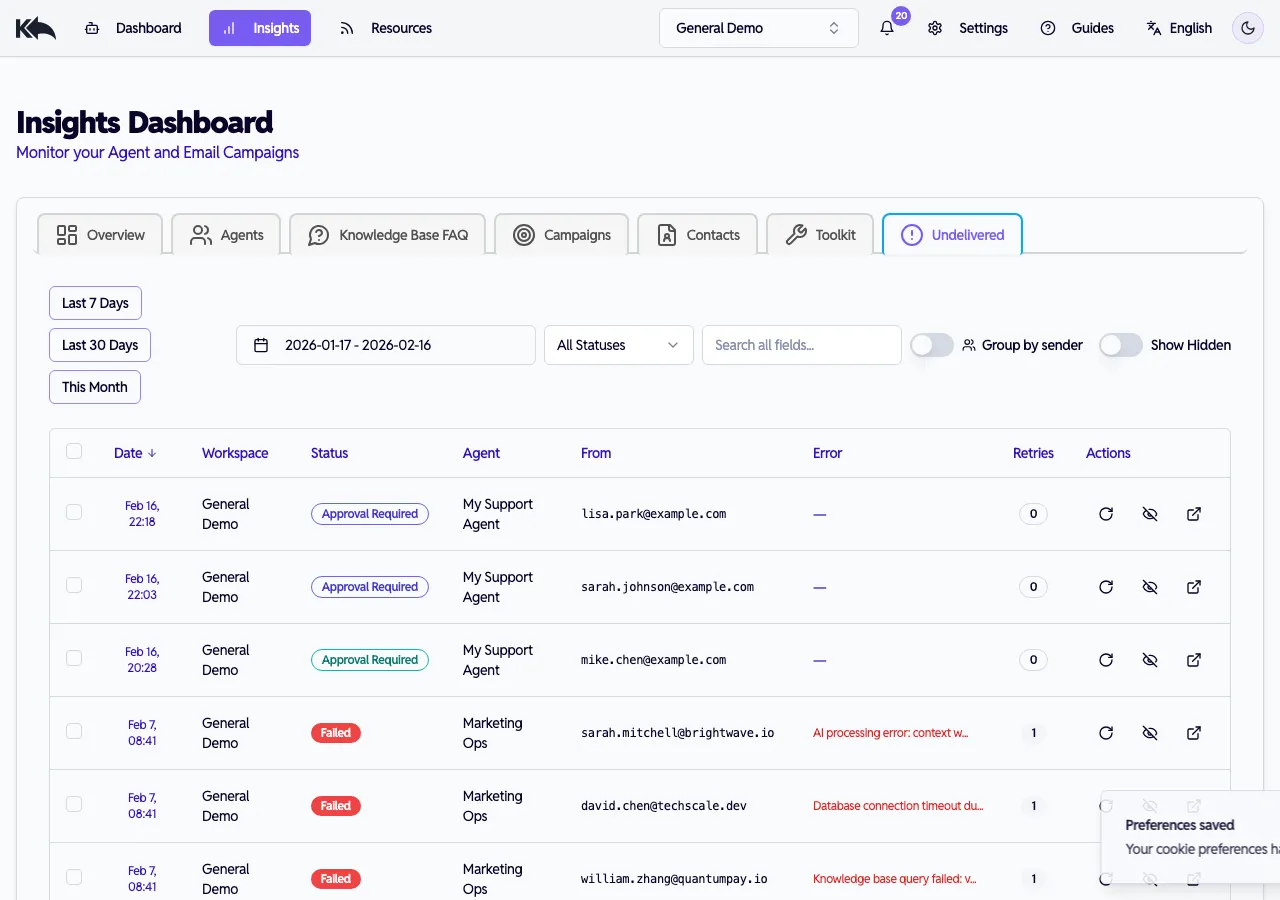Enable the Show Hidden toggle

click(x=1121, y=345)
